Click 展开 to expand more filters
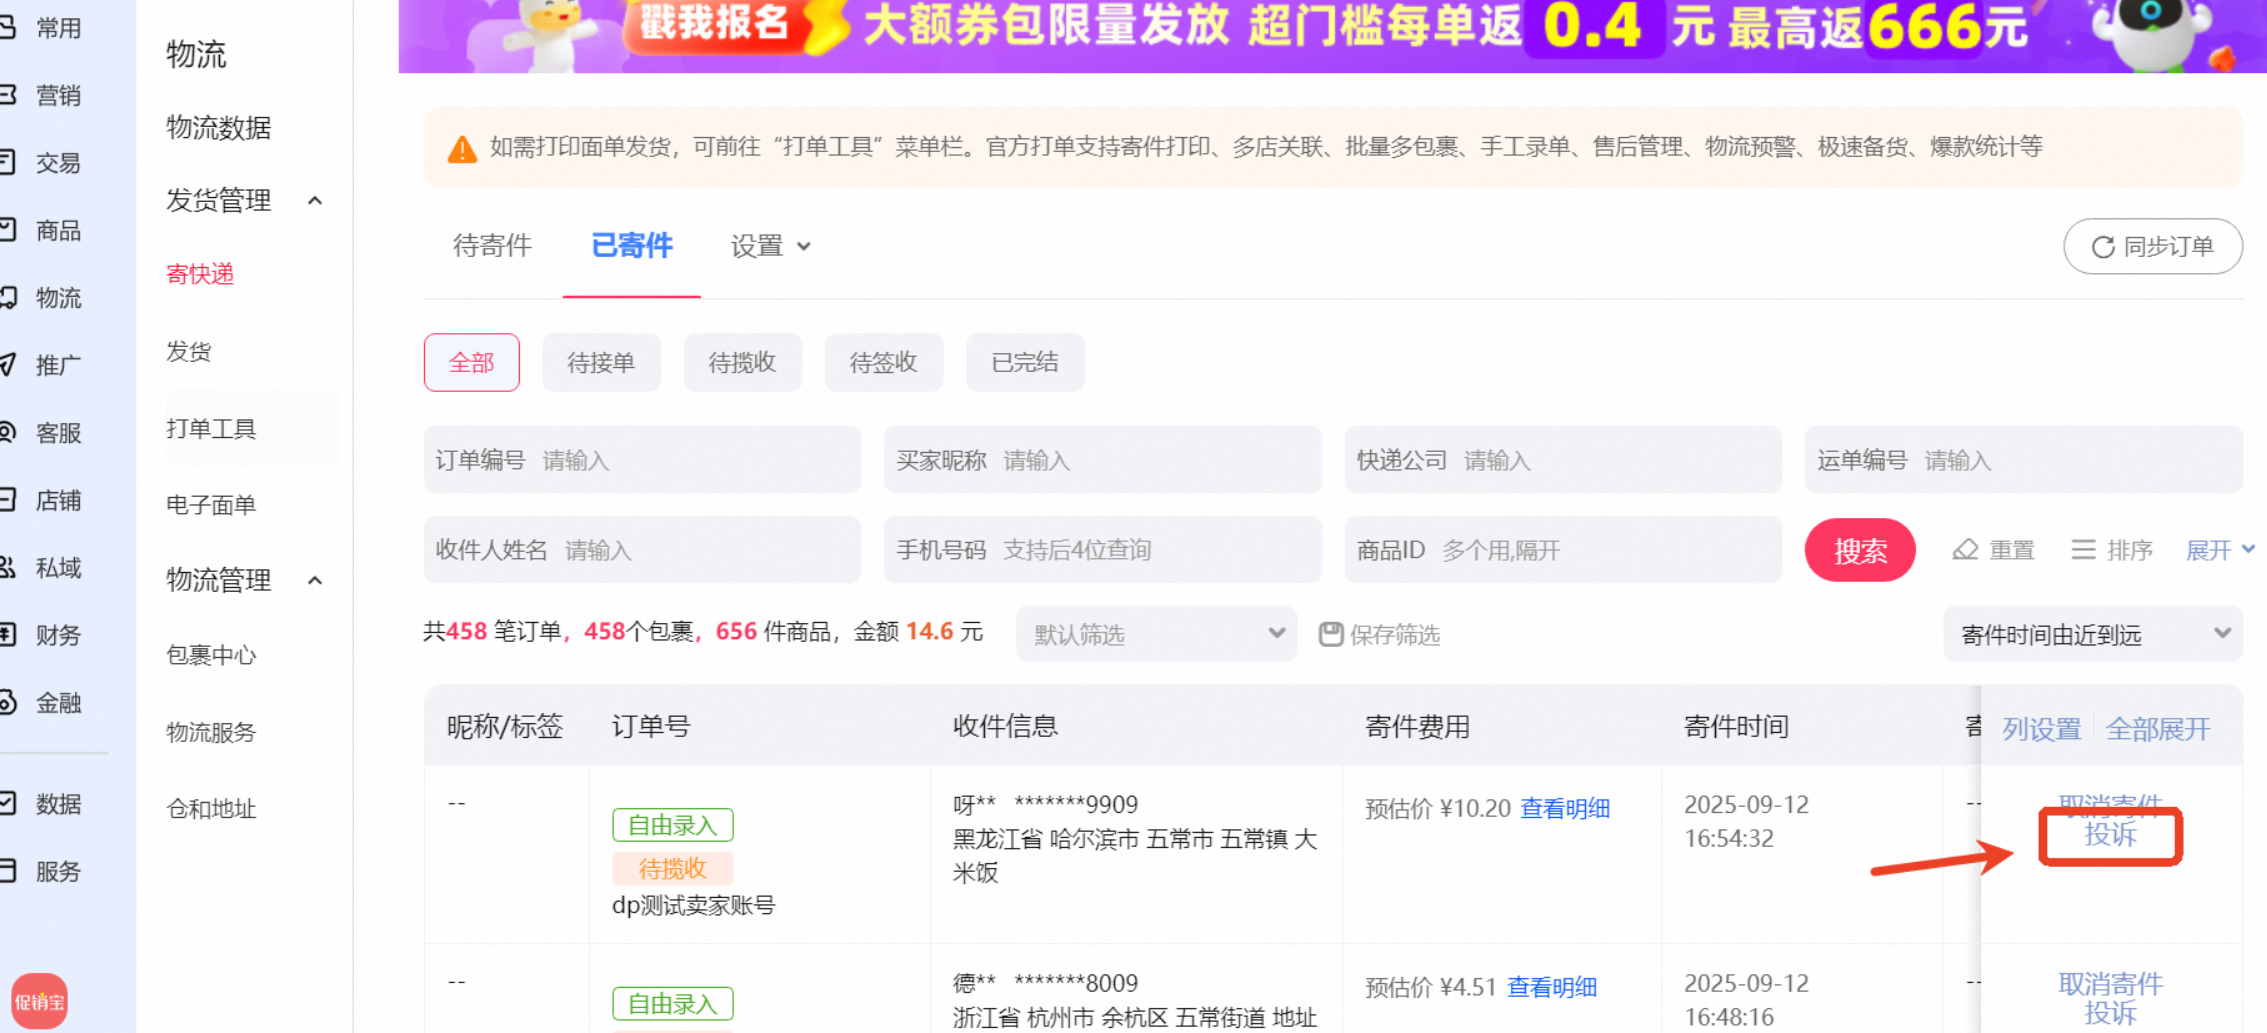Screen dimensions: 2267x1033 (x=2219, y=550)
